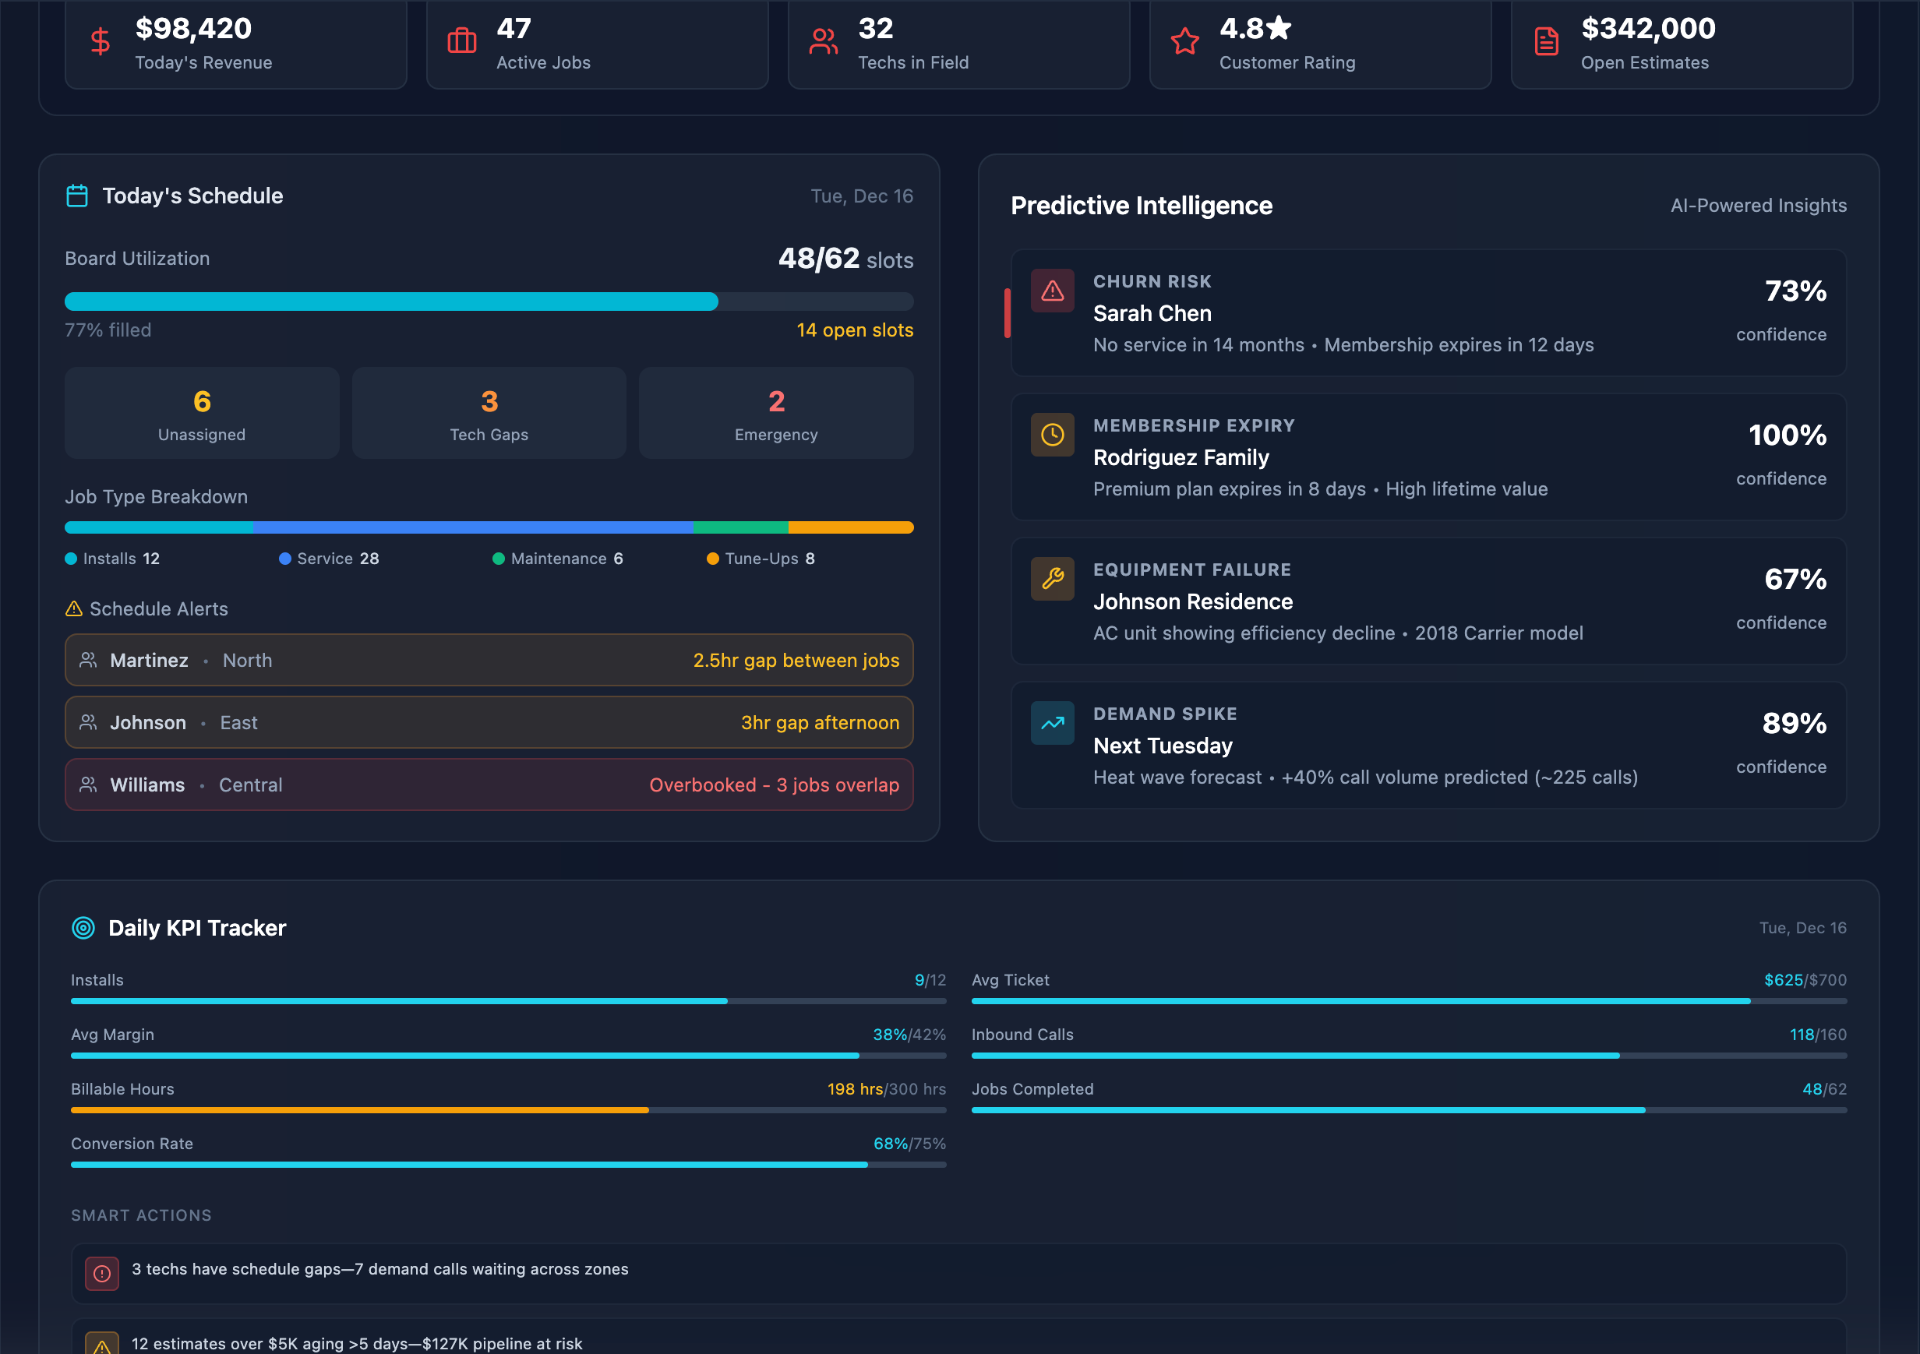Click the Board Utilization progress bar
The height and width of the screenshot is (1354, 1920).
[489, 302]
